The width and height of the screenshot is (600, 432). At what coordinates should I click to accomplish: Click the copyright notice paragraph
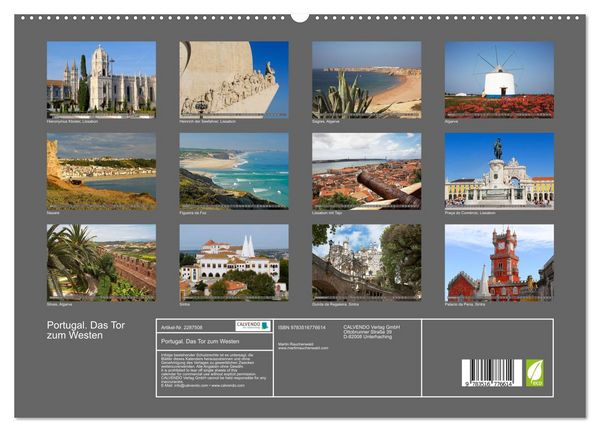(x=213, y=370)
